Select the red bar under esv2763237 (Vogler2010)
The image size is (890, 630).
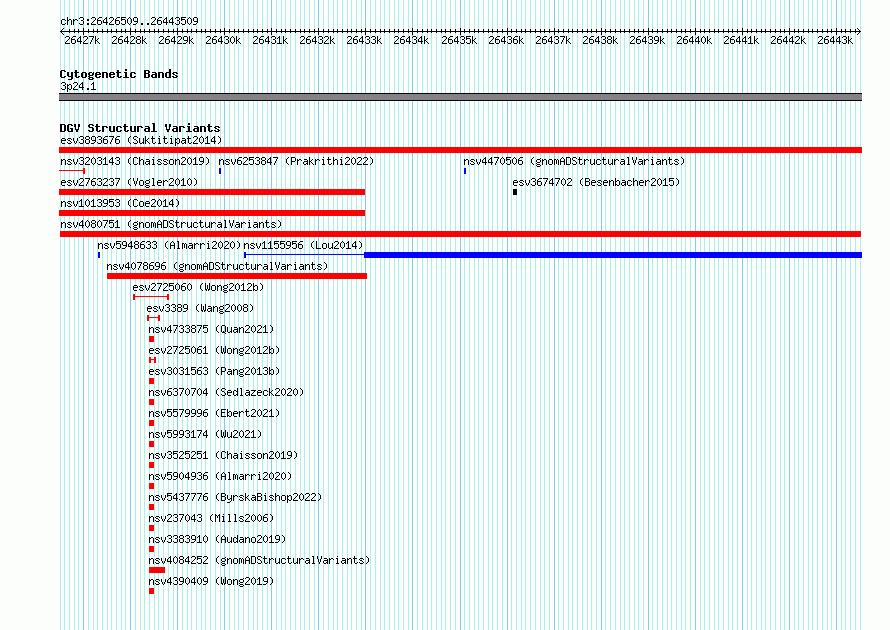pos(212,192)
